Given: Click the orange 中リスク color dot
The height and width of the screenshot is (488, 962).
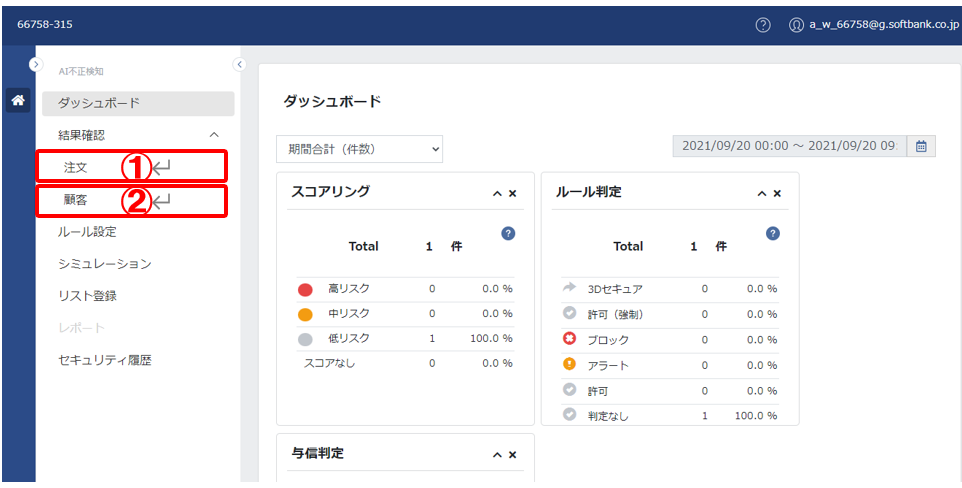Looking at the screenshot, I should pyautogui.click(x=305, y=315).
